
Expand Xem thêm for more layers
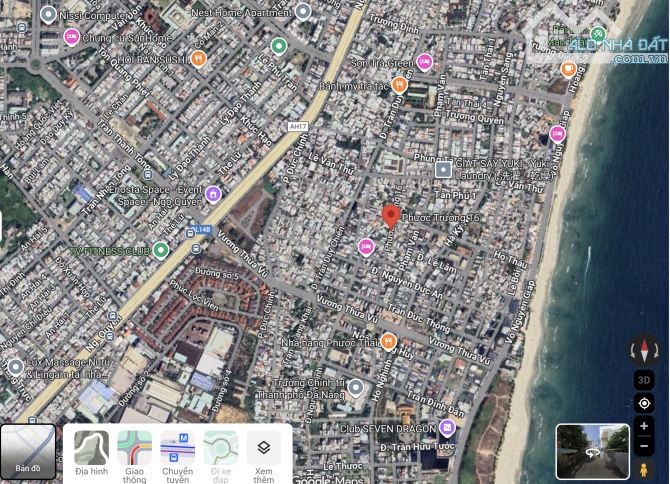tap(263, 453)
